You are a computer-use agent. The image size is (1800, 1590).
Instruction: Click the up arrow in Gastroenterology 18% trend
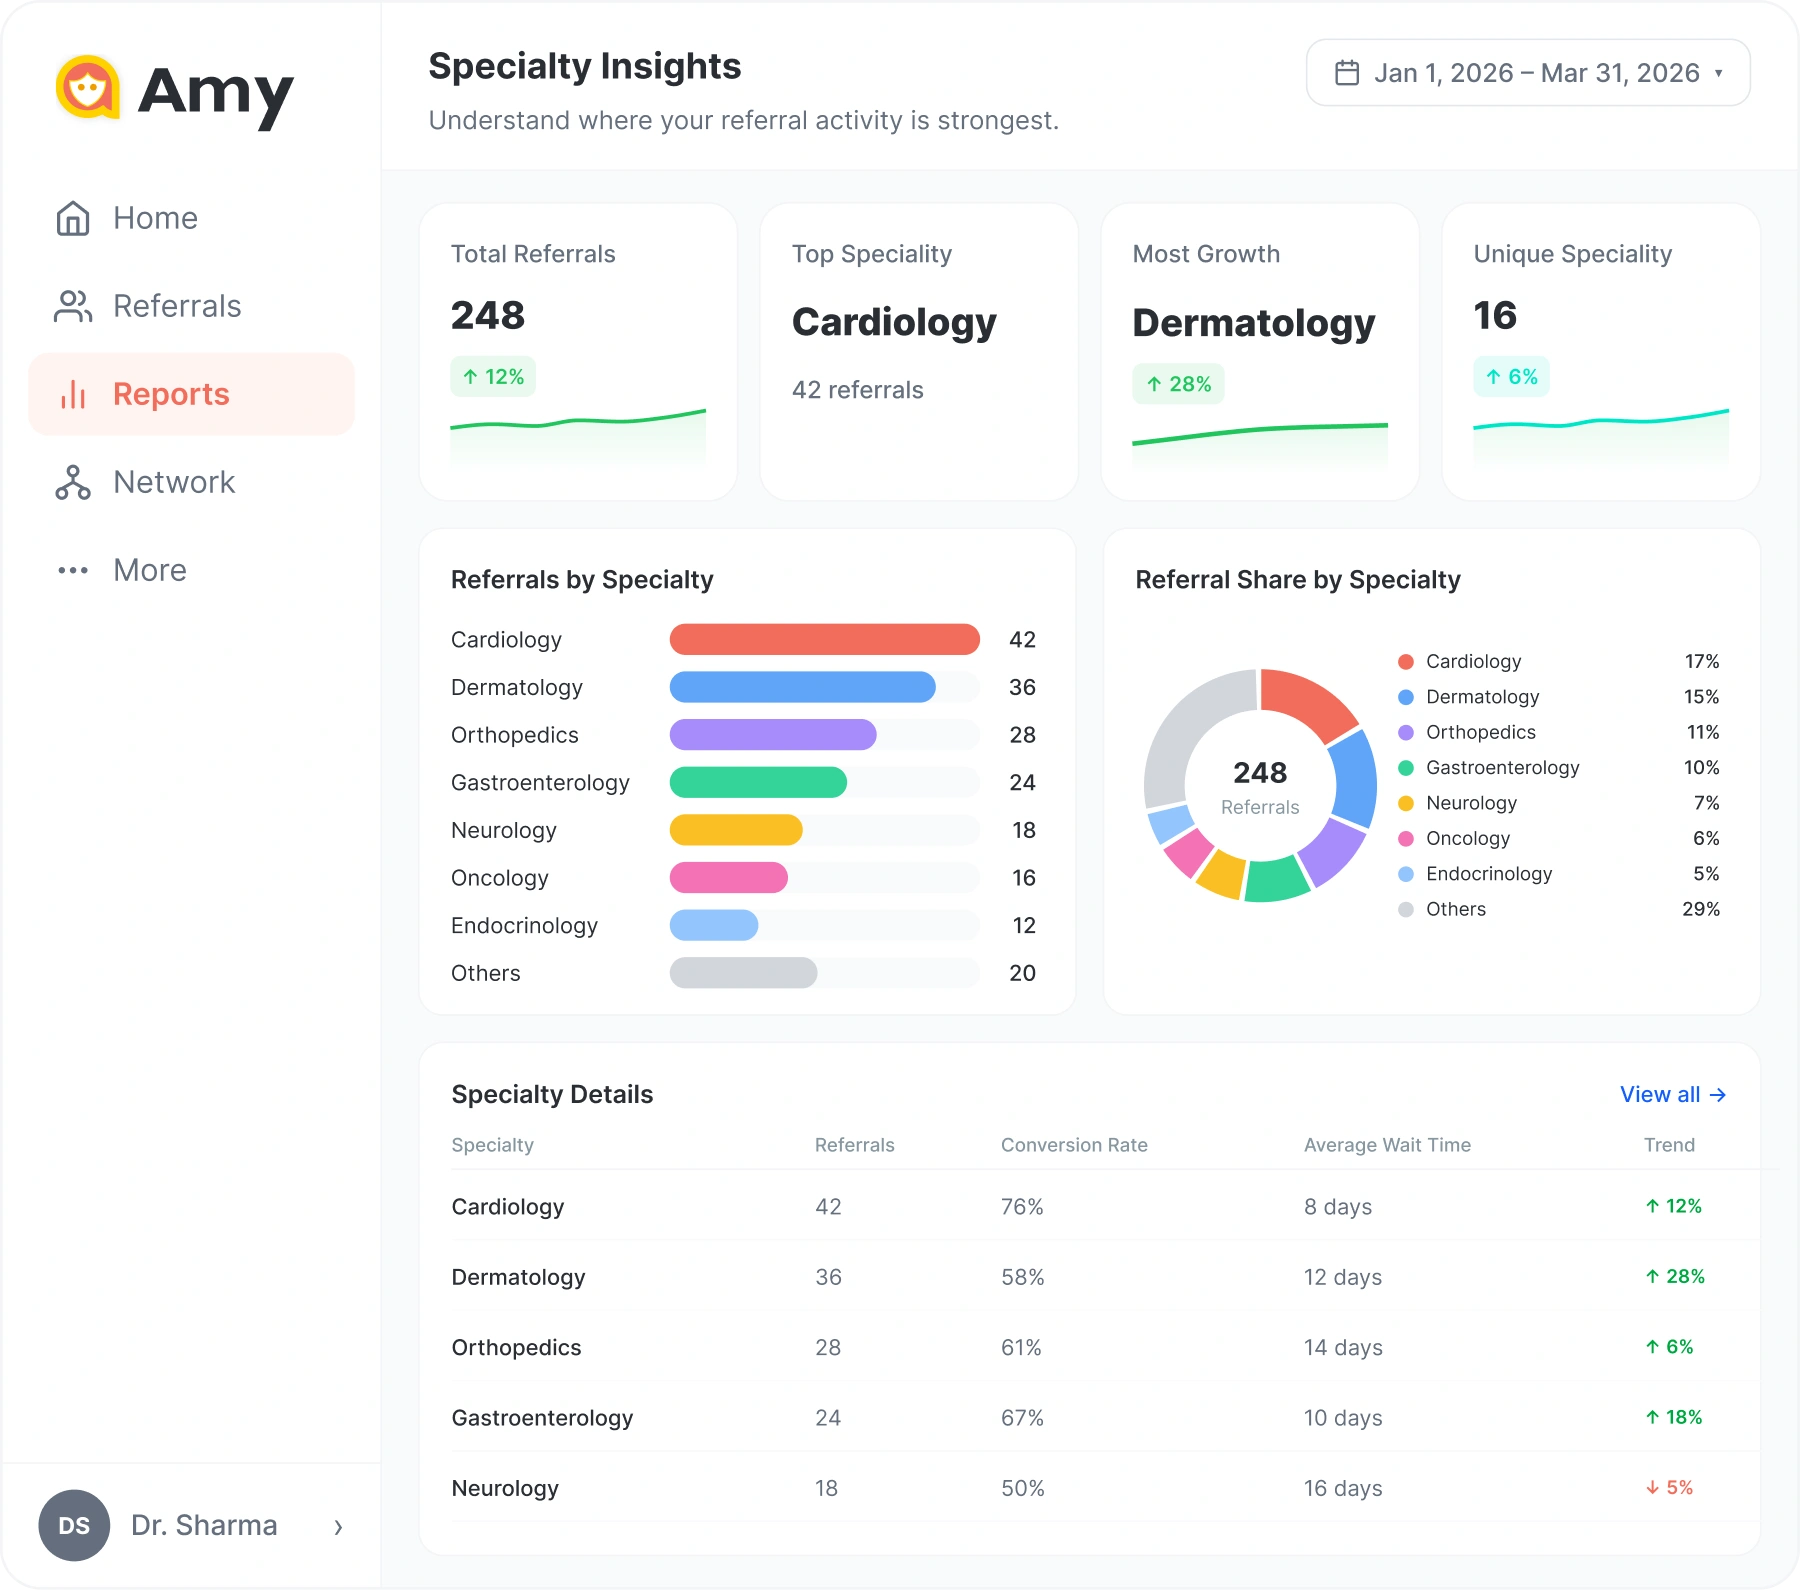coord(1652,1417)
